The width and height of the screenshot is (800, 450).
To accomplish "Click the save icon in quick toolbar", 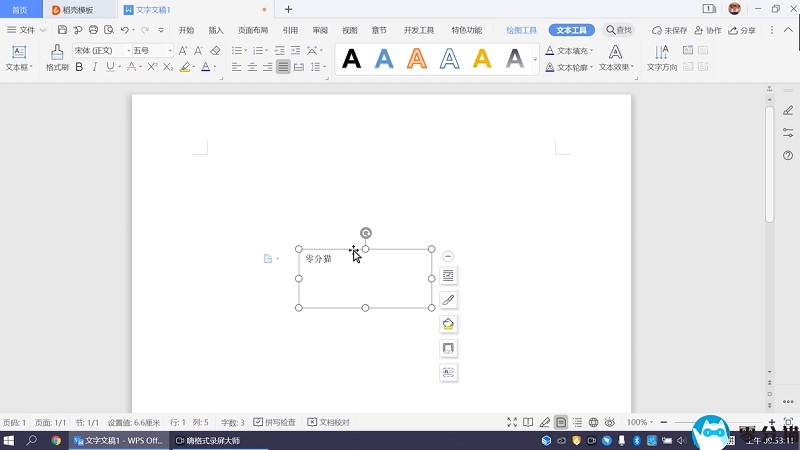I will 62,30.
